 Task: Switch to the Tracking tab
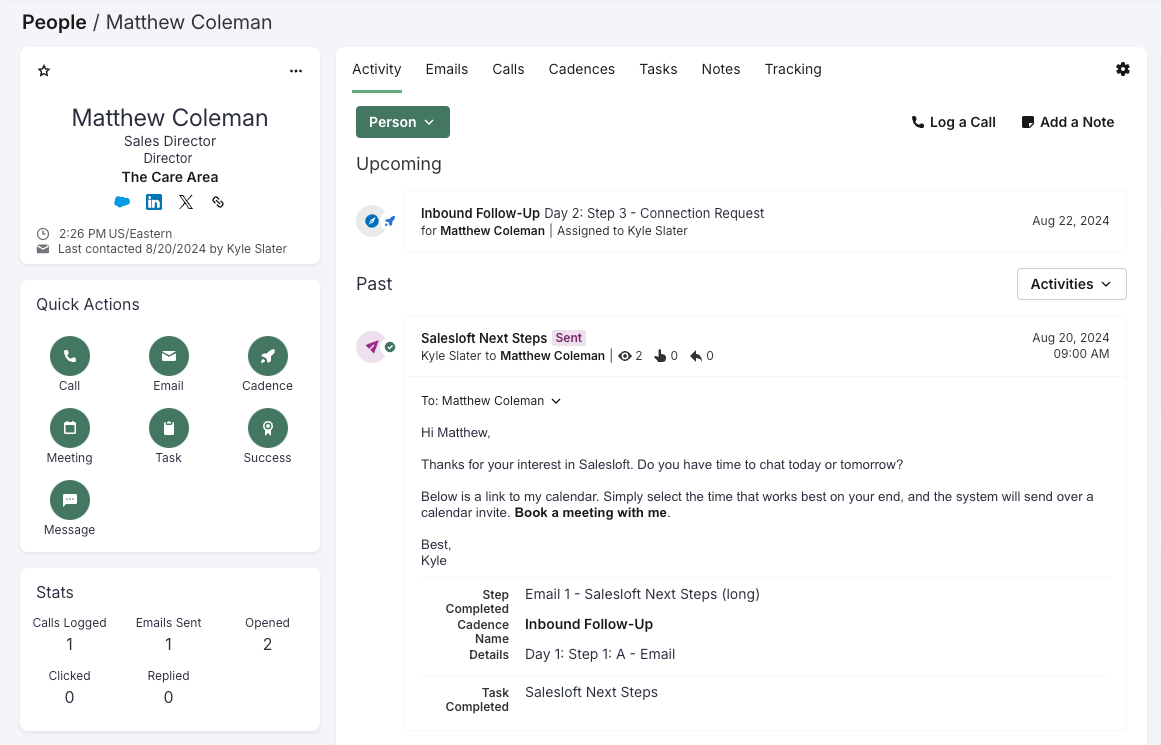(793, 69)
